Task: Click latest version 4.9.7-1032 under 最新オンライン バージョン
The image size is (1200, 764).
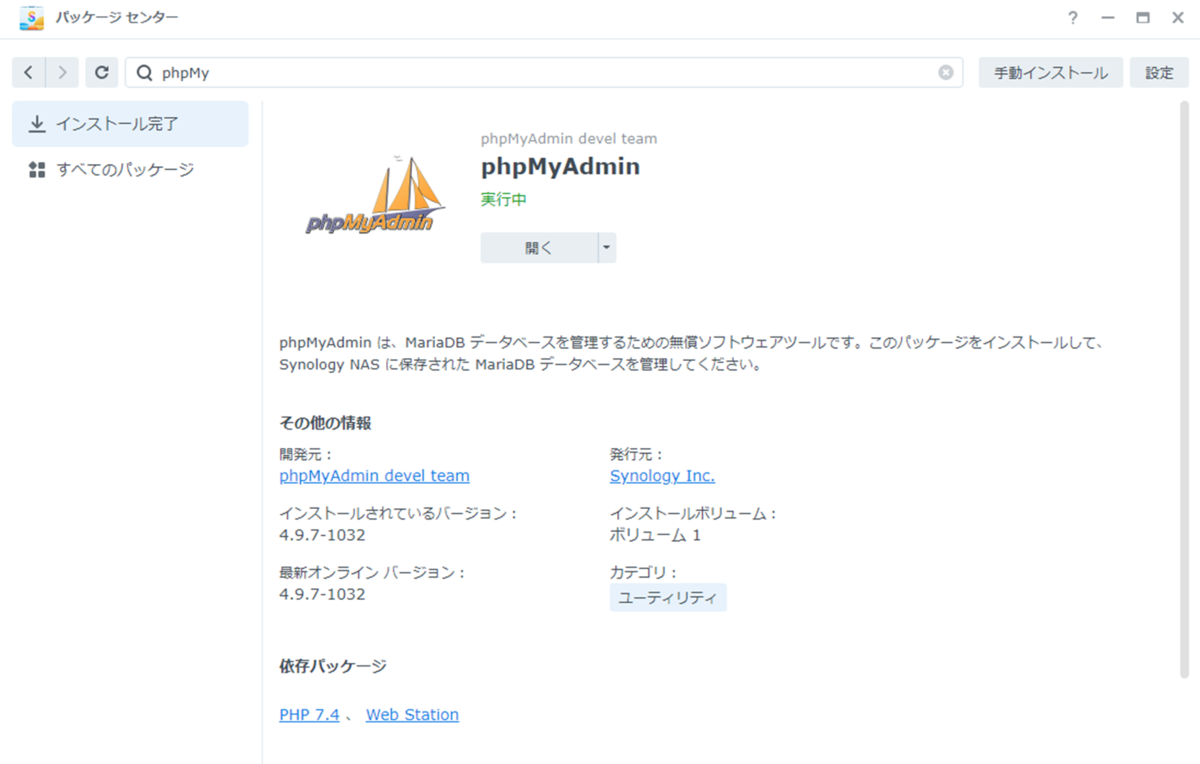Action: 322,594
